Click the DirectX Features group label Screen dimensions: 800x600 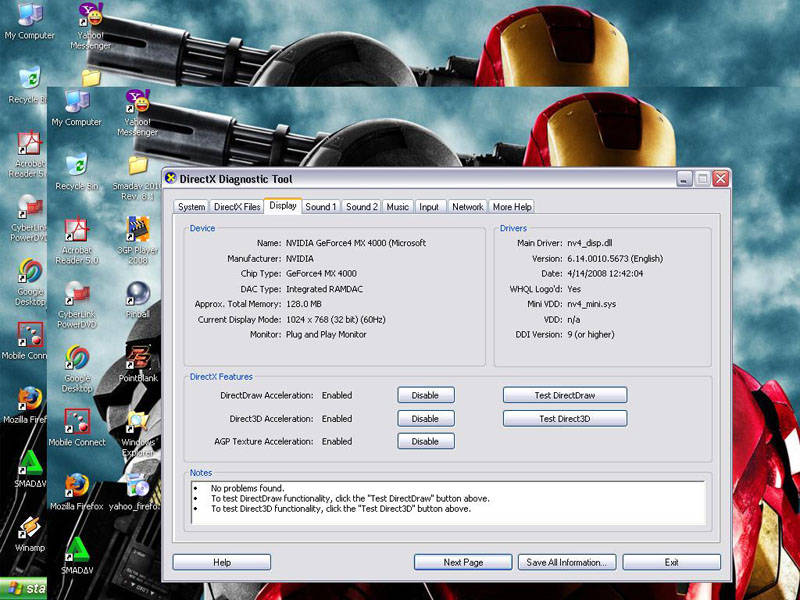pos(221,377)
